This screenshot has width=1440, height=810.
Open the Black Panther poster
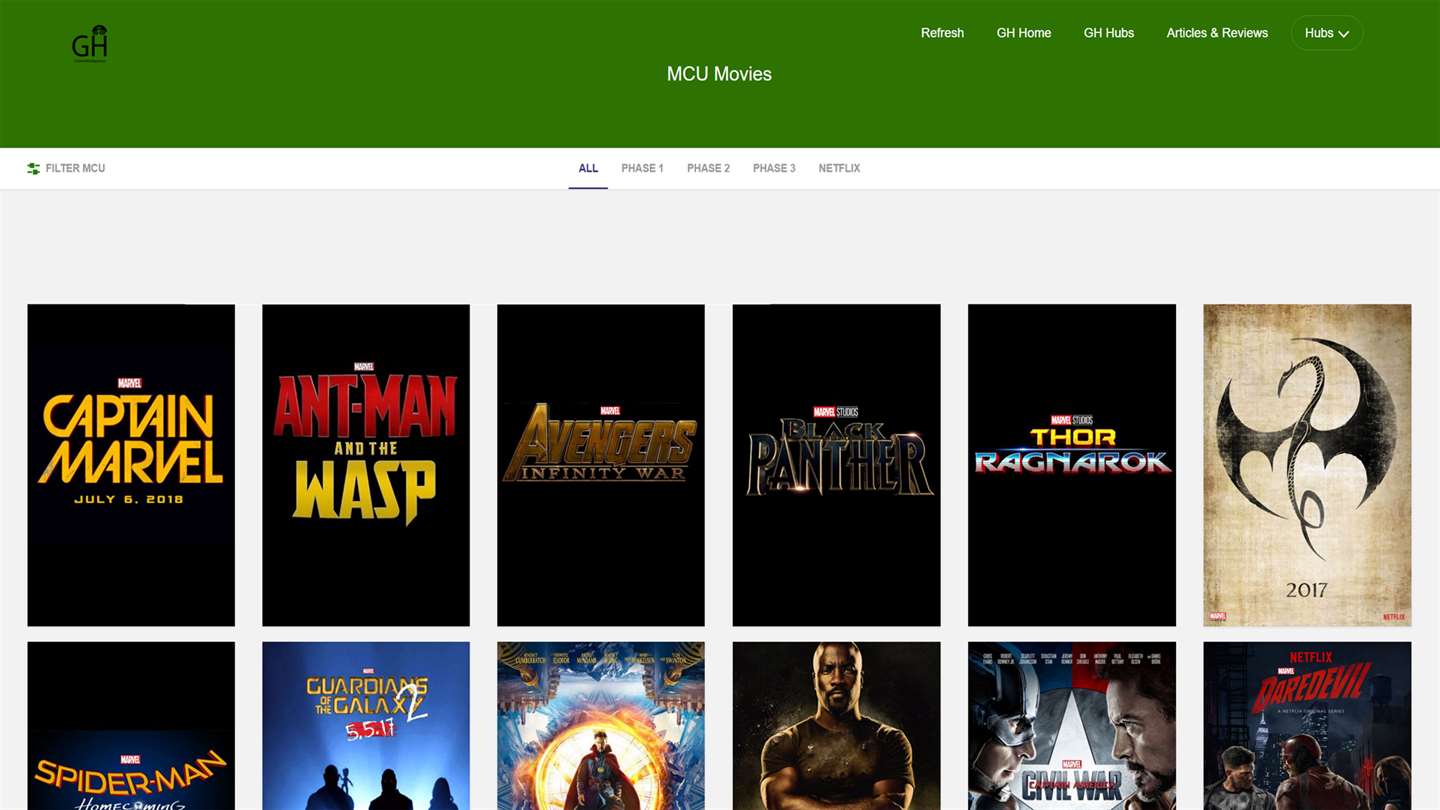(x=837, y=465)
